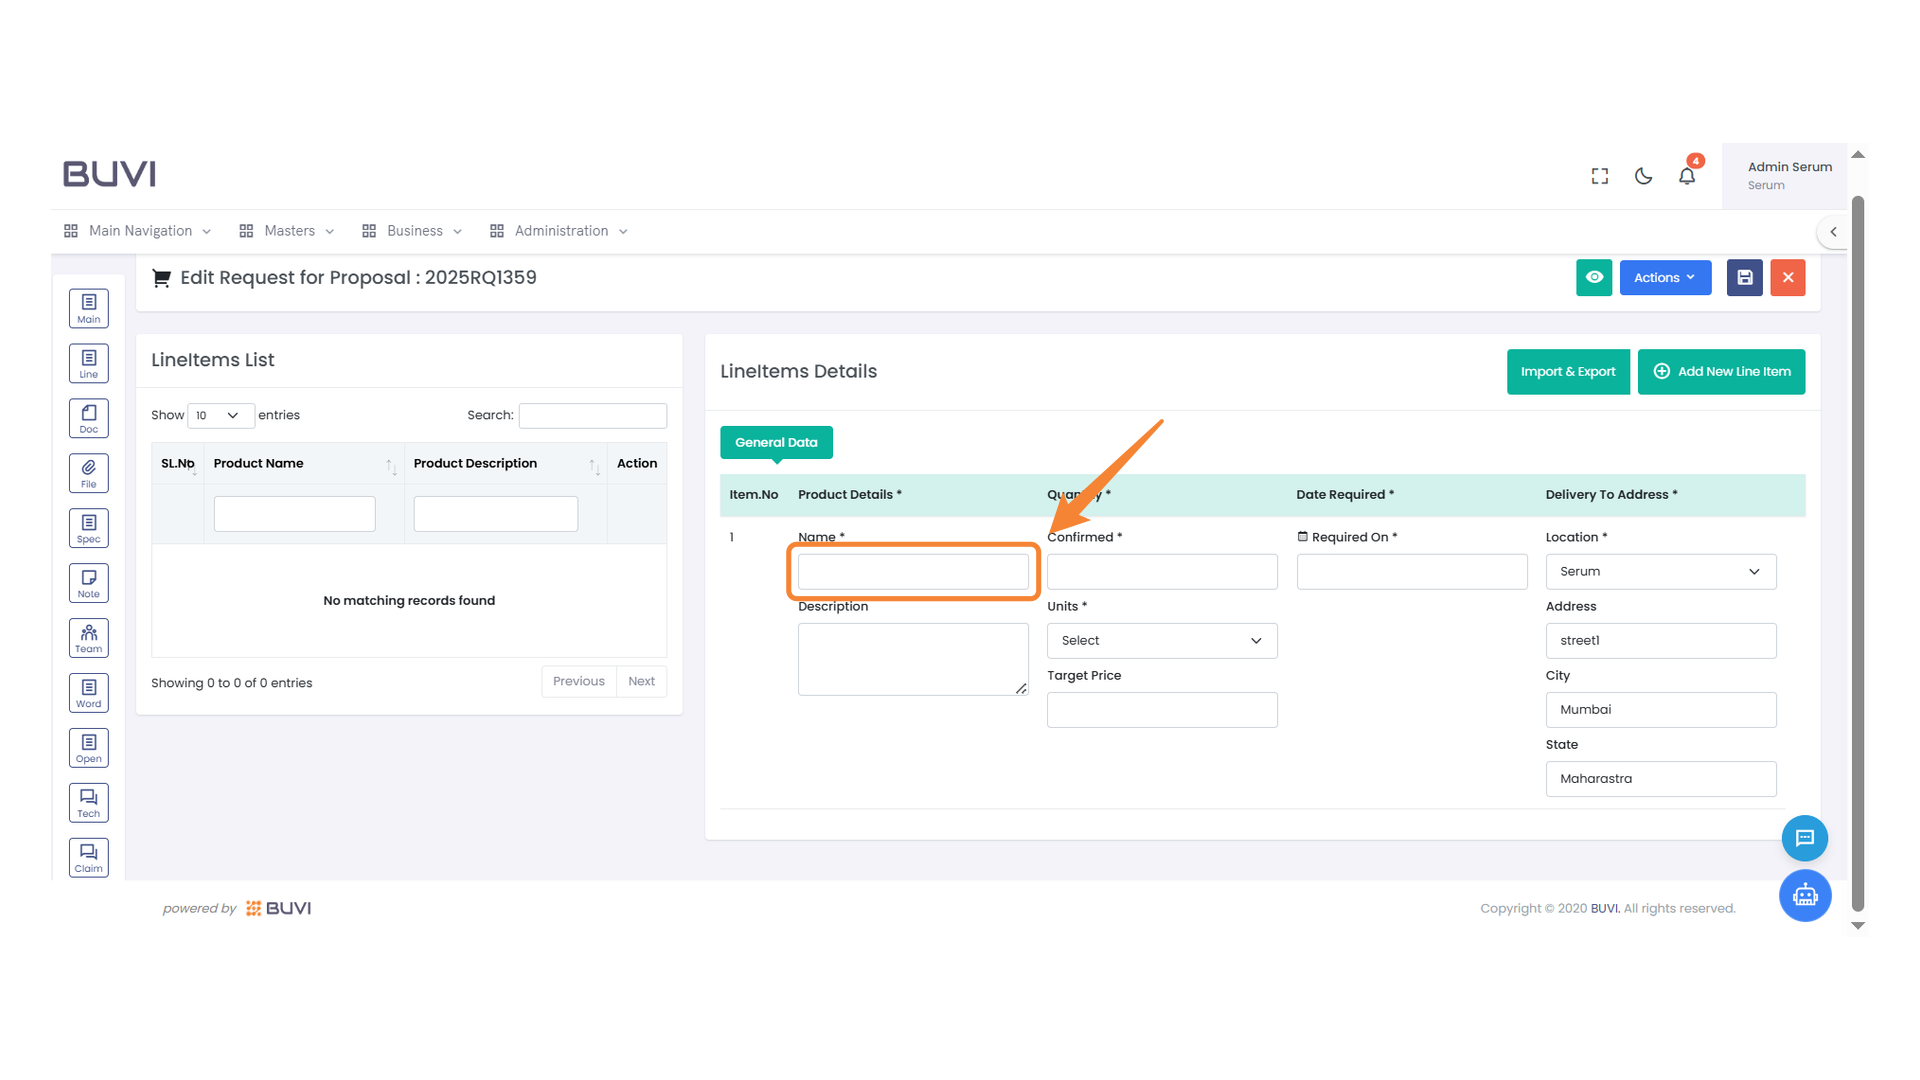Select the File attachments sidebar icon

[x=88, y=472]
